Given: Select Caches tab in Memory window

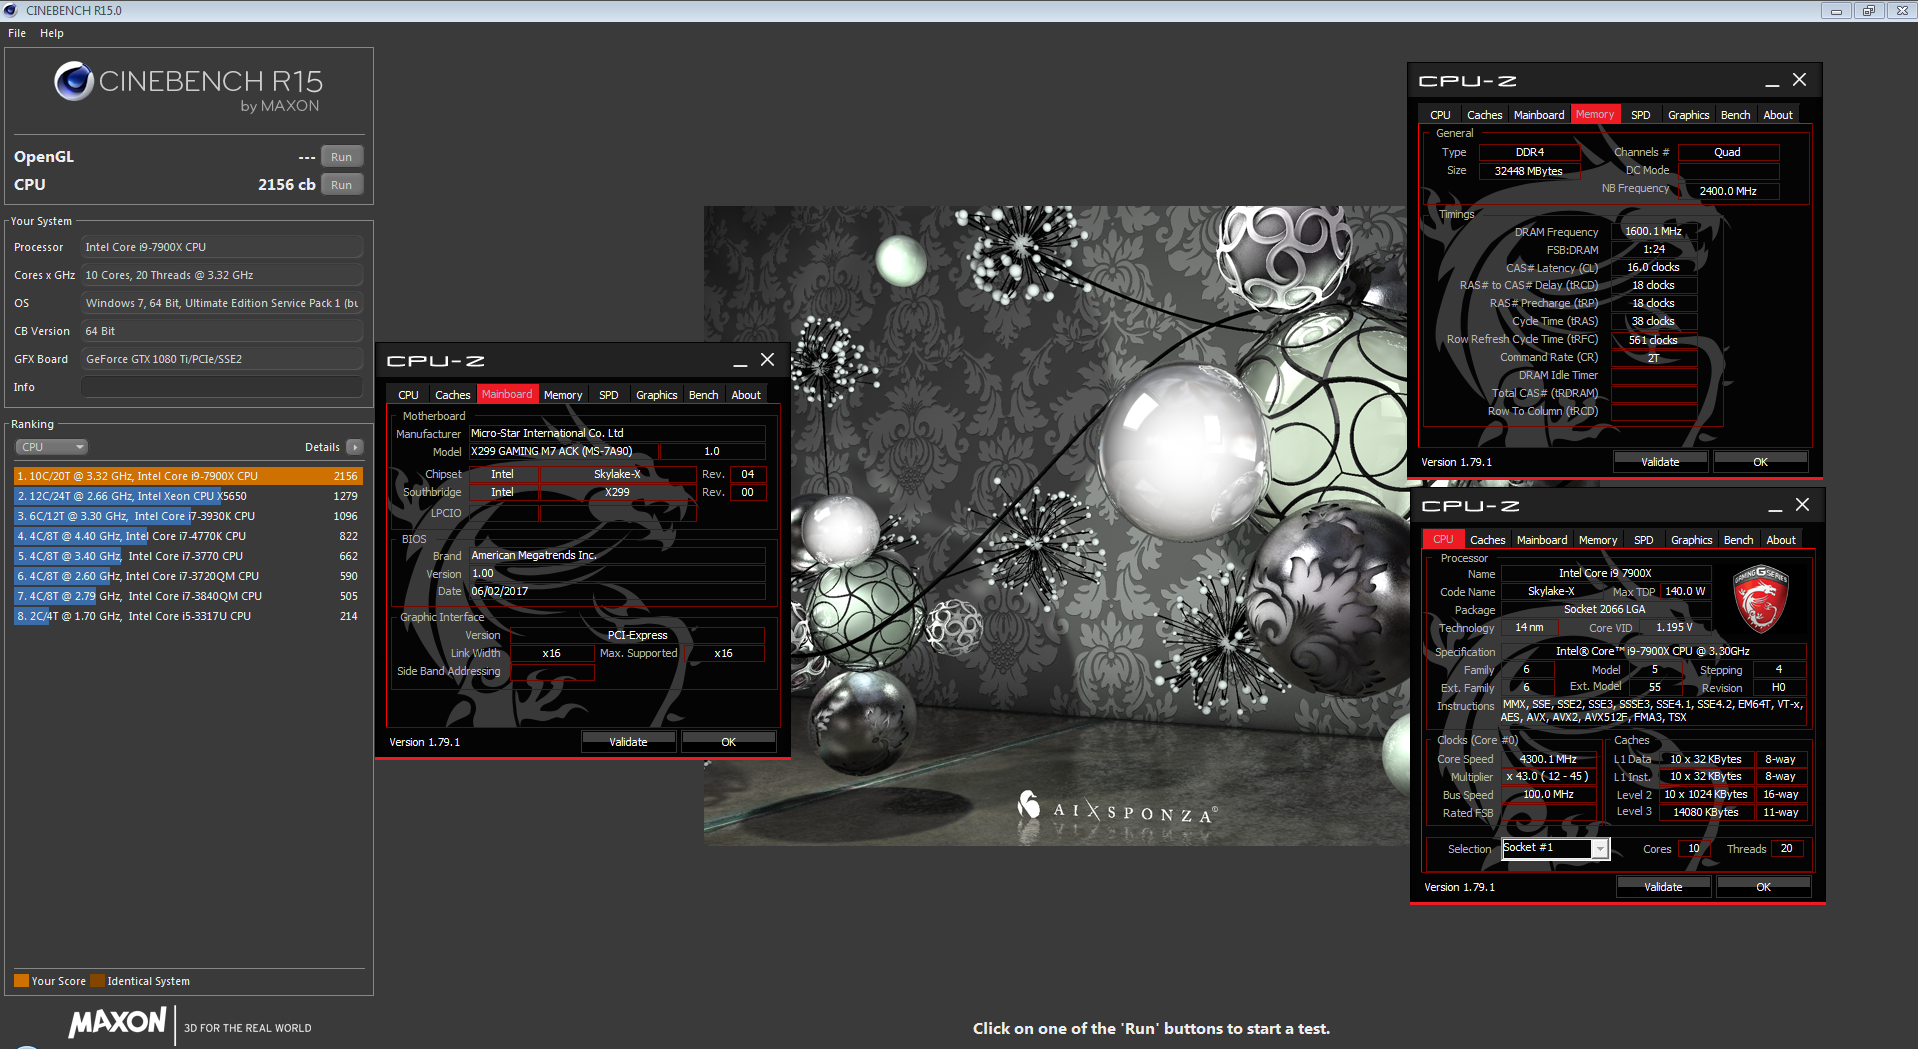Looking at the screenshot, I should [x=1485, y=115].
